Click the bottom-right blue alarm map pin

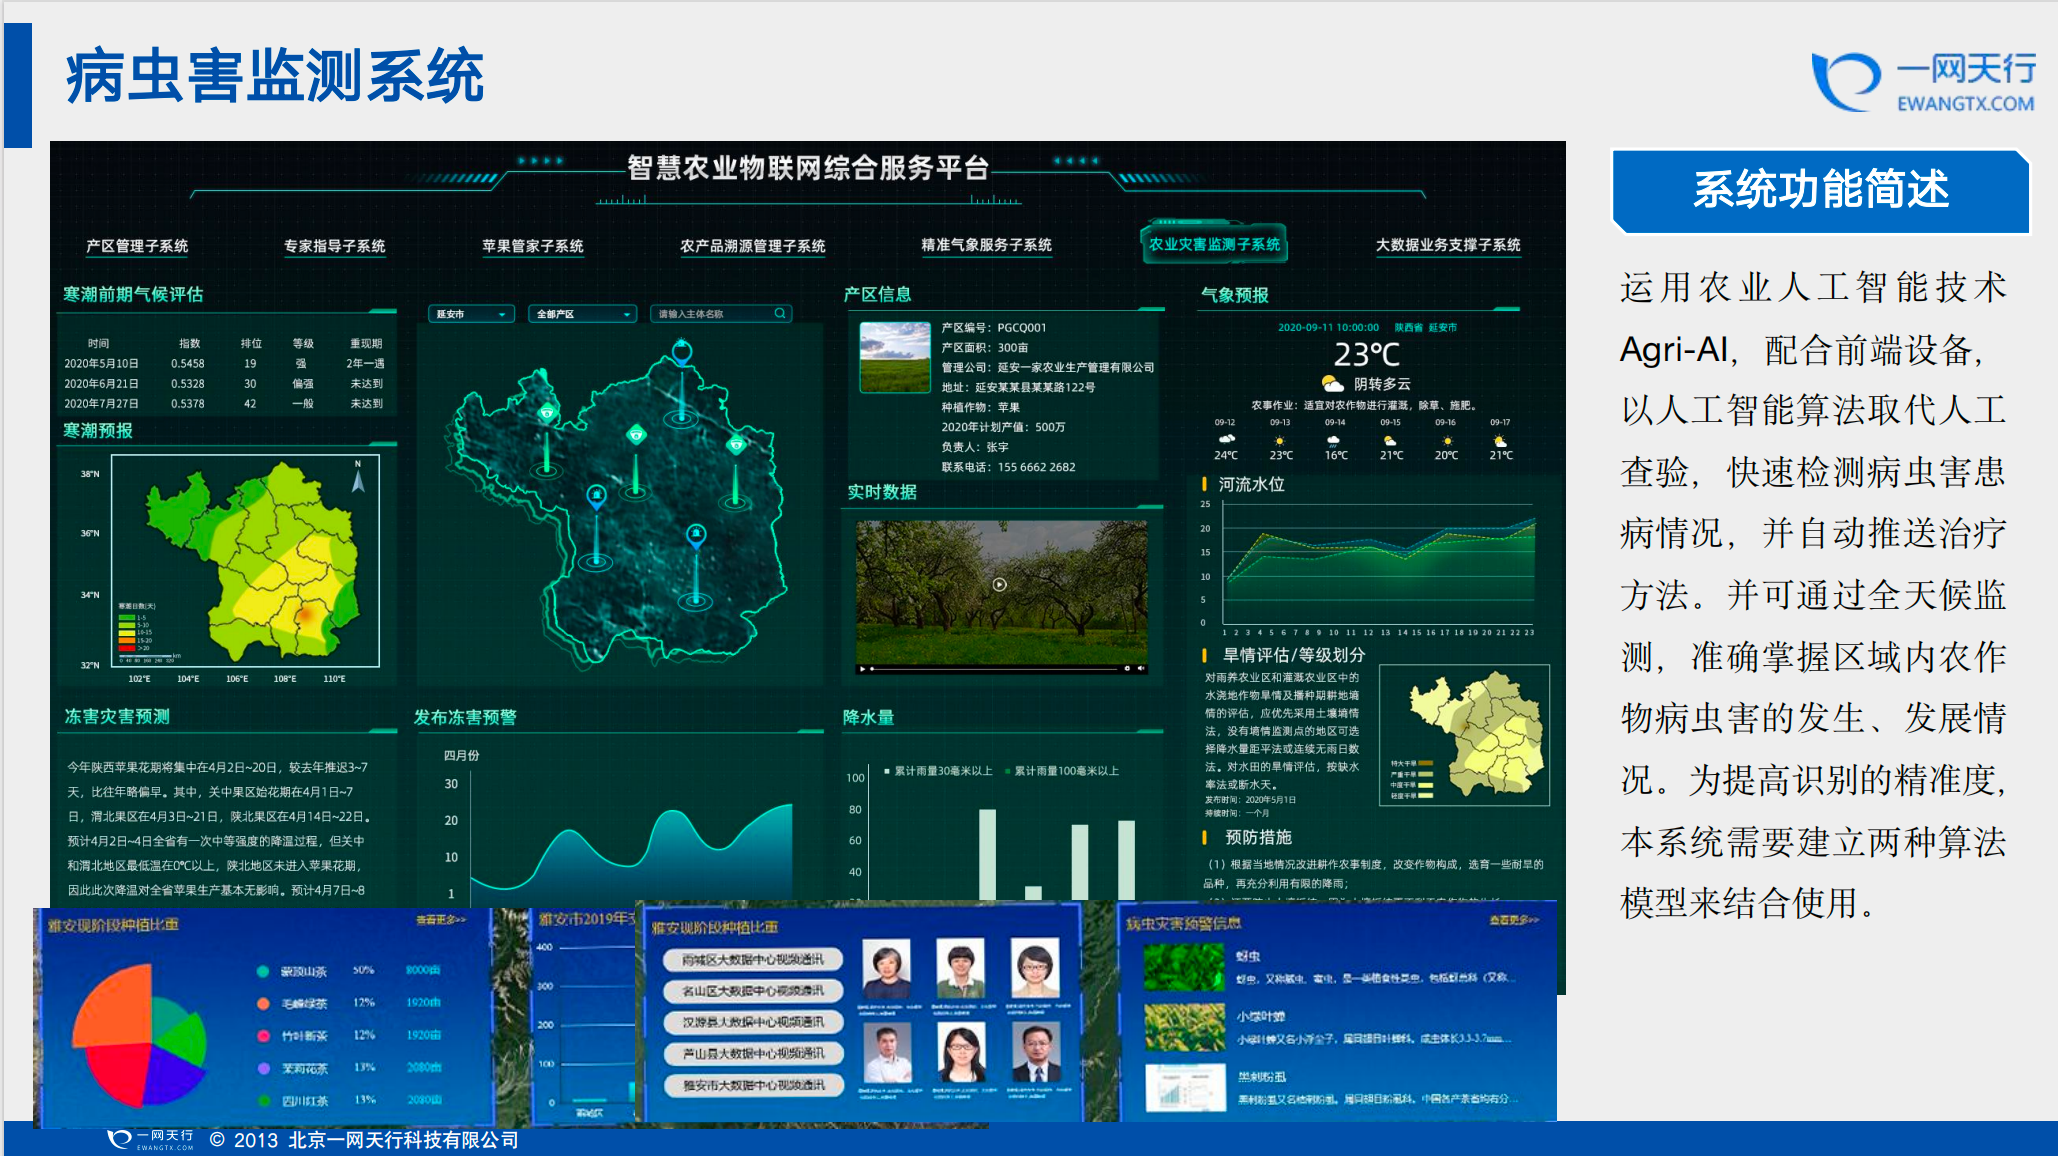pyautogui.click(x=696, y=534)
